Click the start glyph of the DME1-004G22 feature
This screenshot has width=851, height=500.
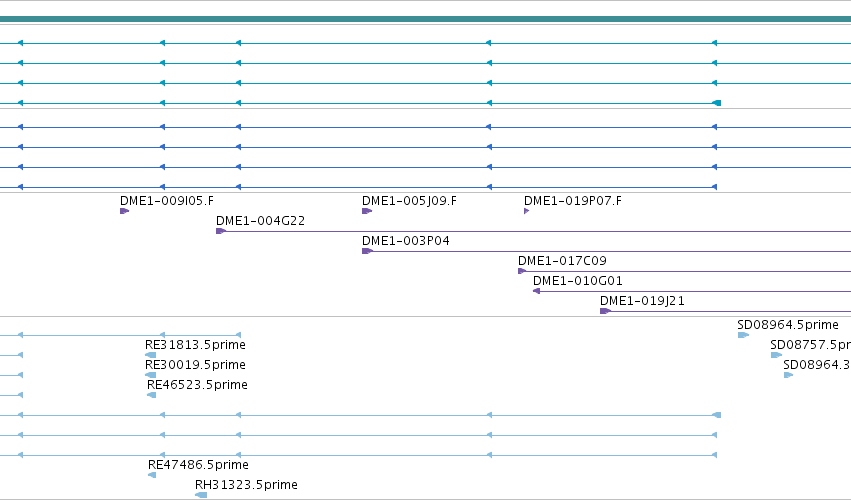tap(221, 231)
